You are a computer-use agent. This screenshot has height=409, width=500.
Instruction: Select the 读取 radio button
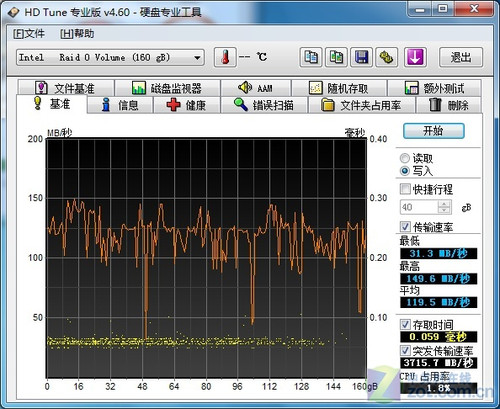pos(405,158)
